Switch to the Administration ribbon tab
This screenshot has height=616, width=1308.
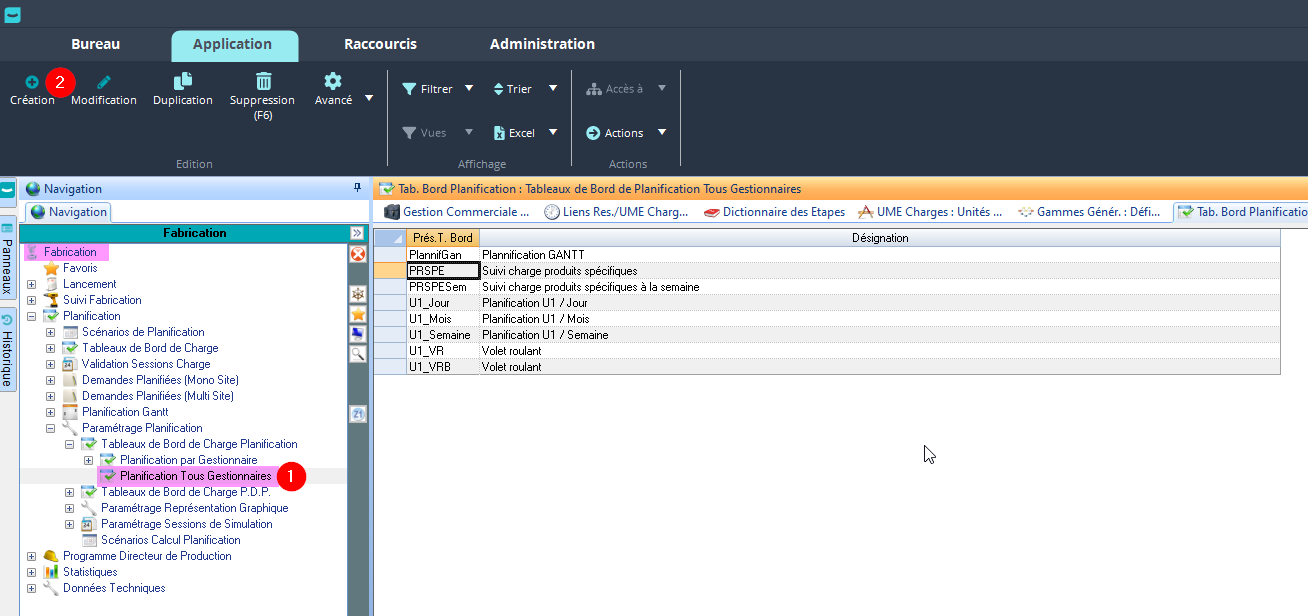click(x=542, y=44)
